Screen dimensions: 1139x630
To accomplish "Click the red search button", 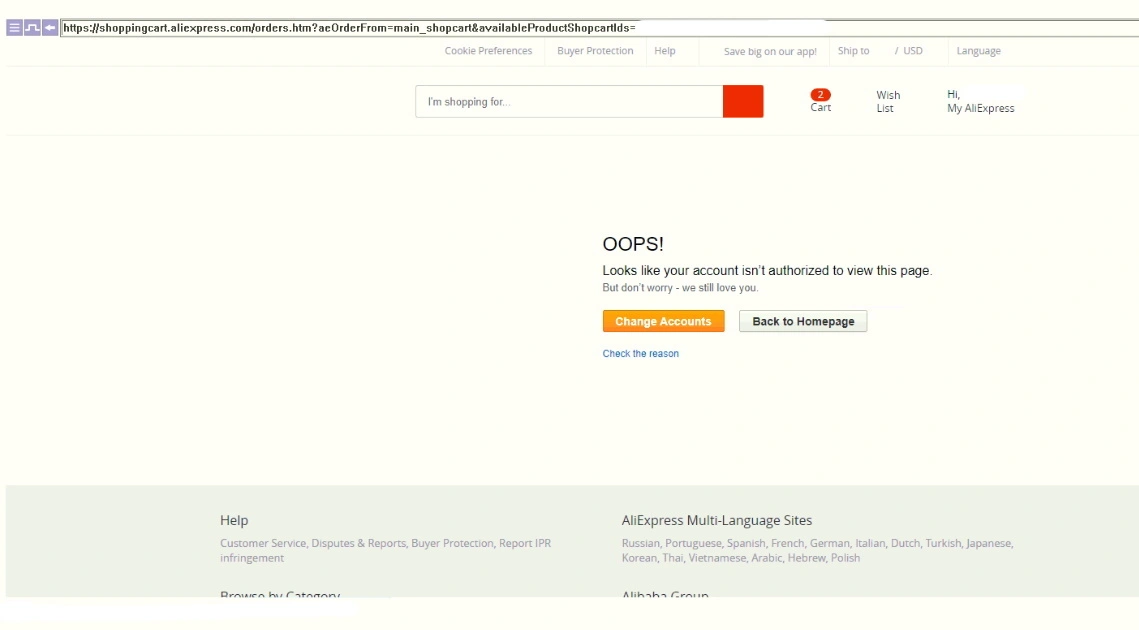I will point(743,102).
